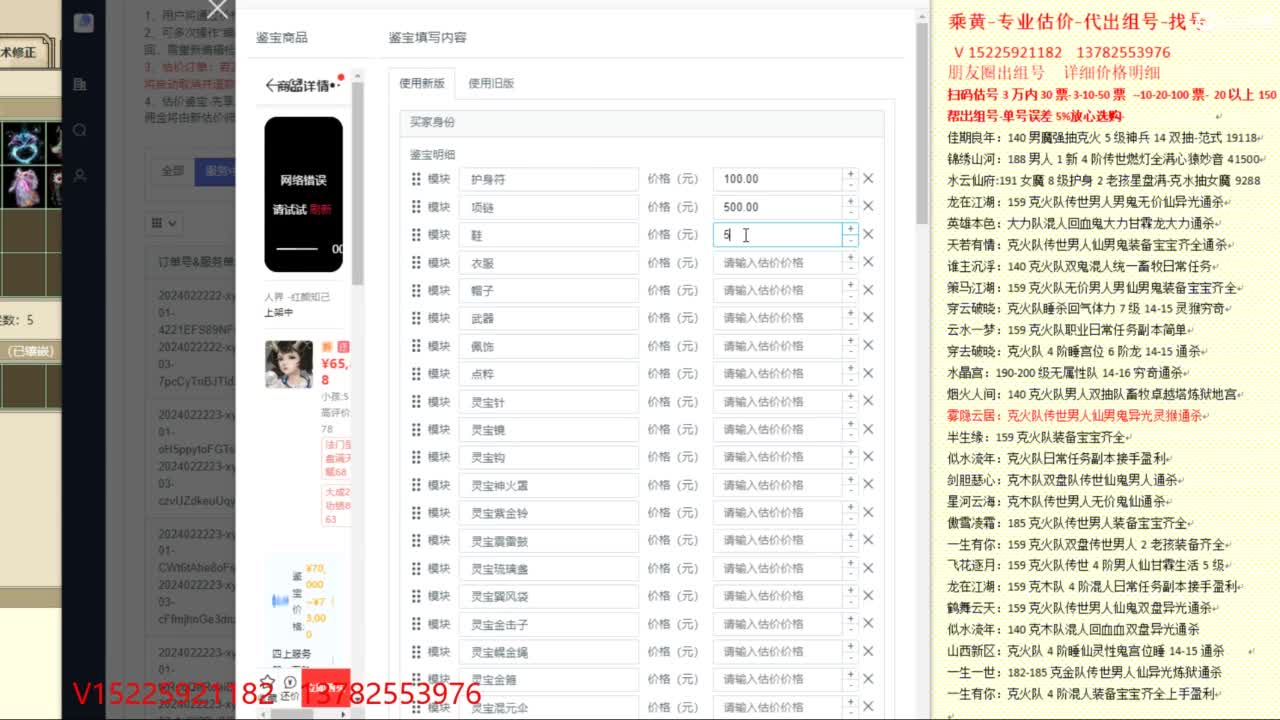The width and height of the screenshot is (1280, 720).
Task: Click the 灵宝琉璃盏 module name field
Action: pos(548,569)
